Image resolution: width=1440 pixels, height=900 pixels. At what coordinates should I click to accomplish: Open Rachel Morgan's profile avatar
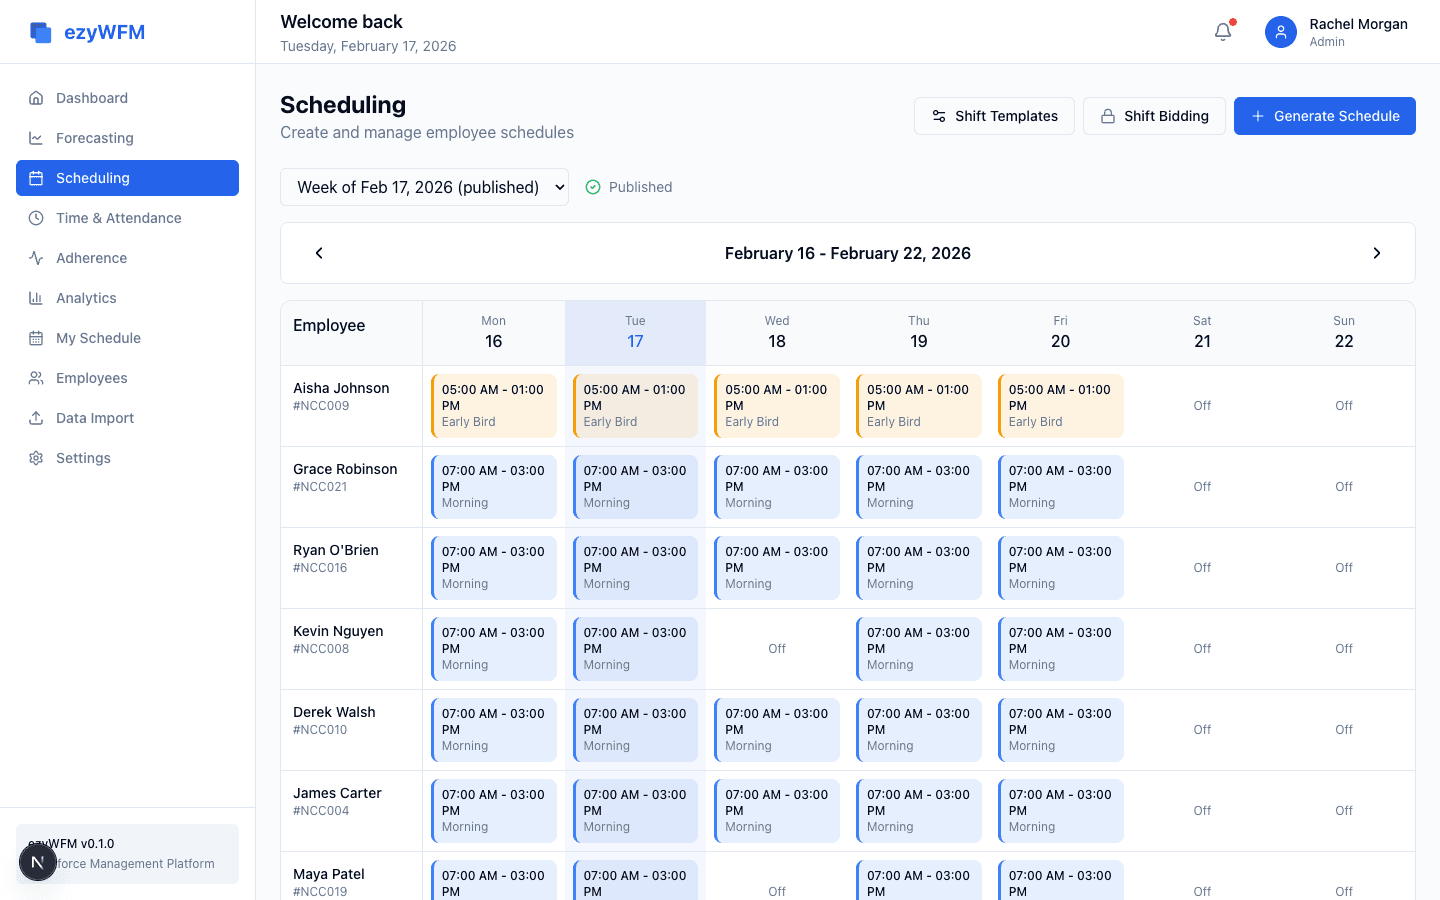click(x=1281, y=32)
